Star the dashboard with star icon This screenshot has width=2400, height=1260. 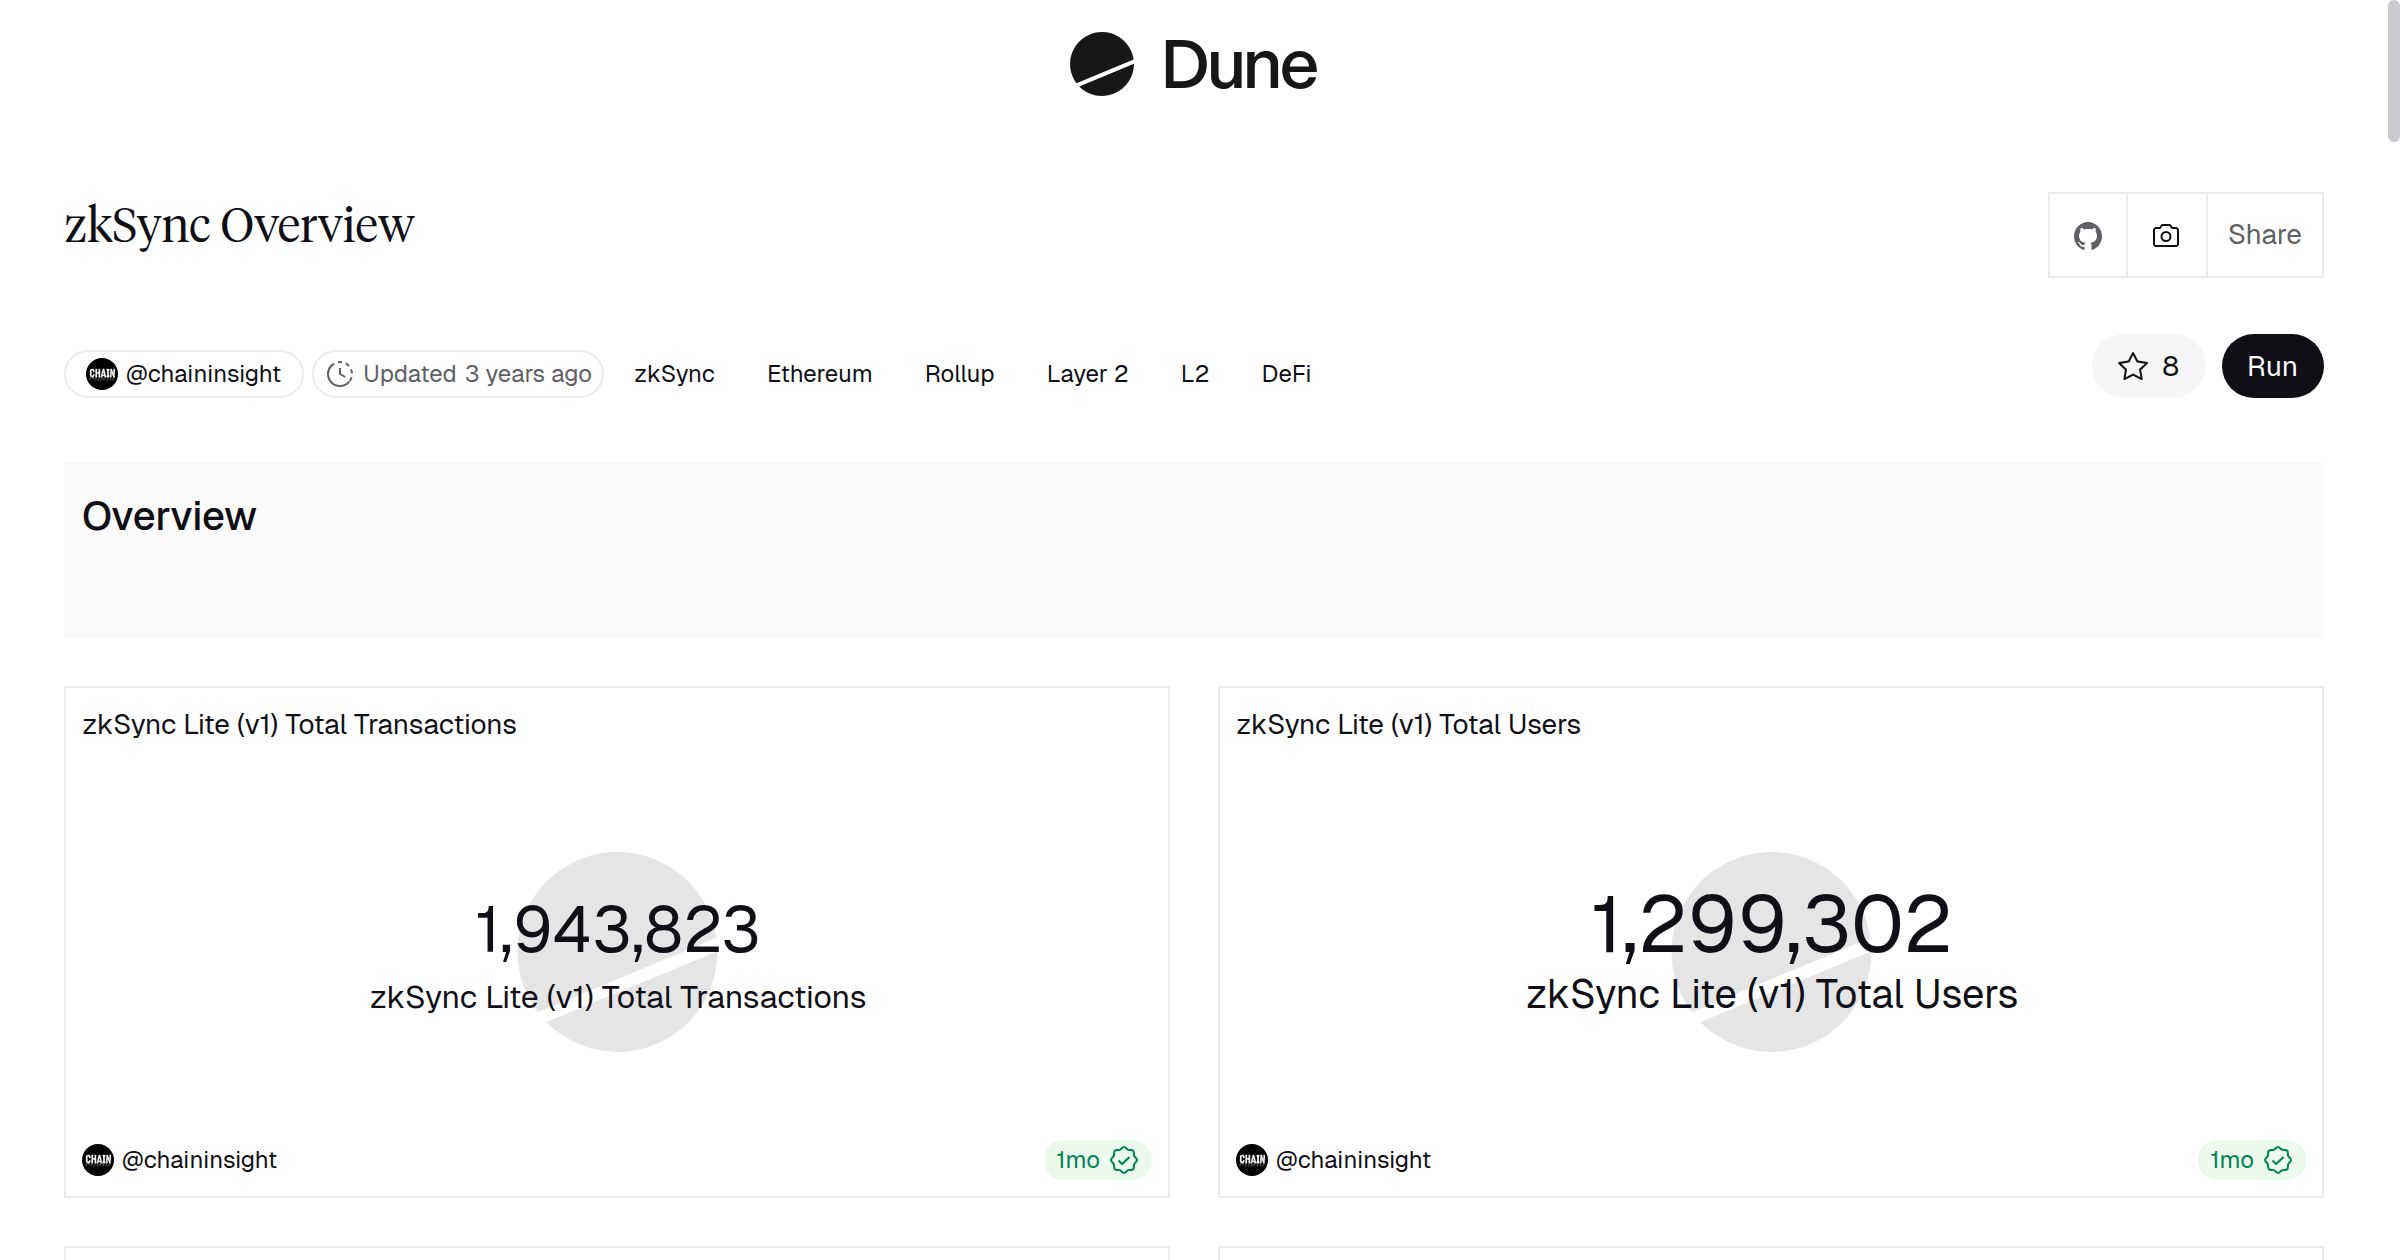(x=2132, y=367)
